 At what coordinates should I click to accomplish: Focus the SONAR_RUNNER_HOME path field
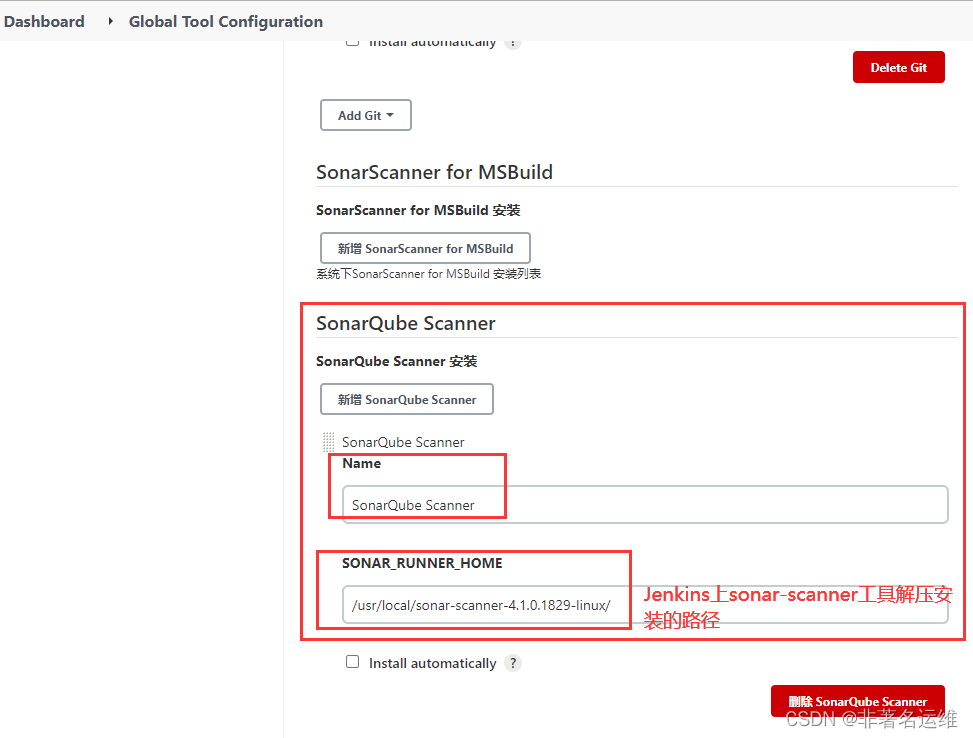point(645,605)
